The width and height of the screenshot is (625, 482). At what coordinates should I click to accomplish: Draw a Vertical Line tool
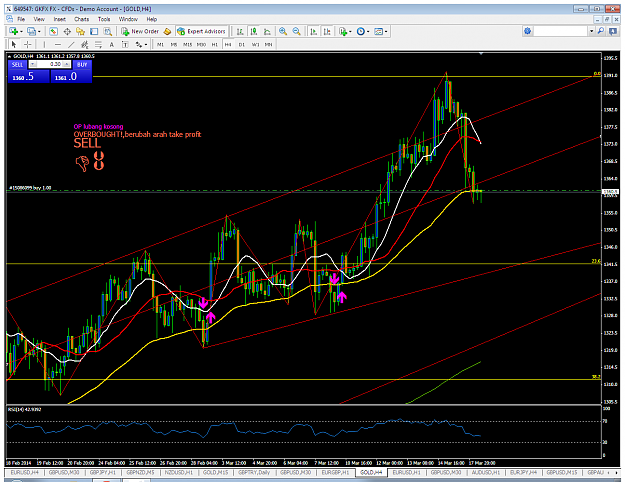click(44, 44)
